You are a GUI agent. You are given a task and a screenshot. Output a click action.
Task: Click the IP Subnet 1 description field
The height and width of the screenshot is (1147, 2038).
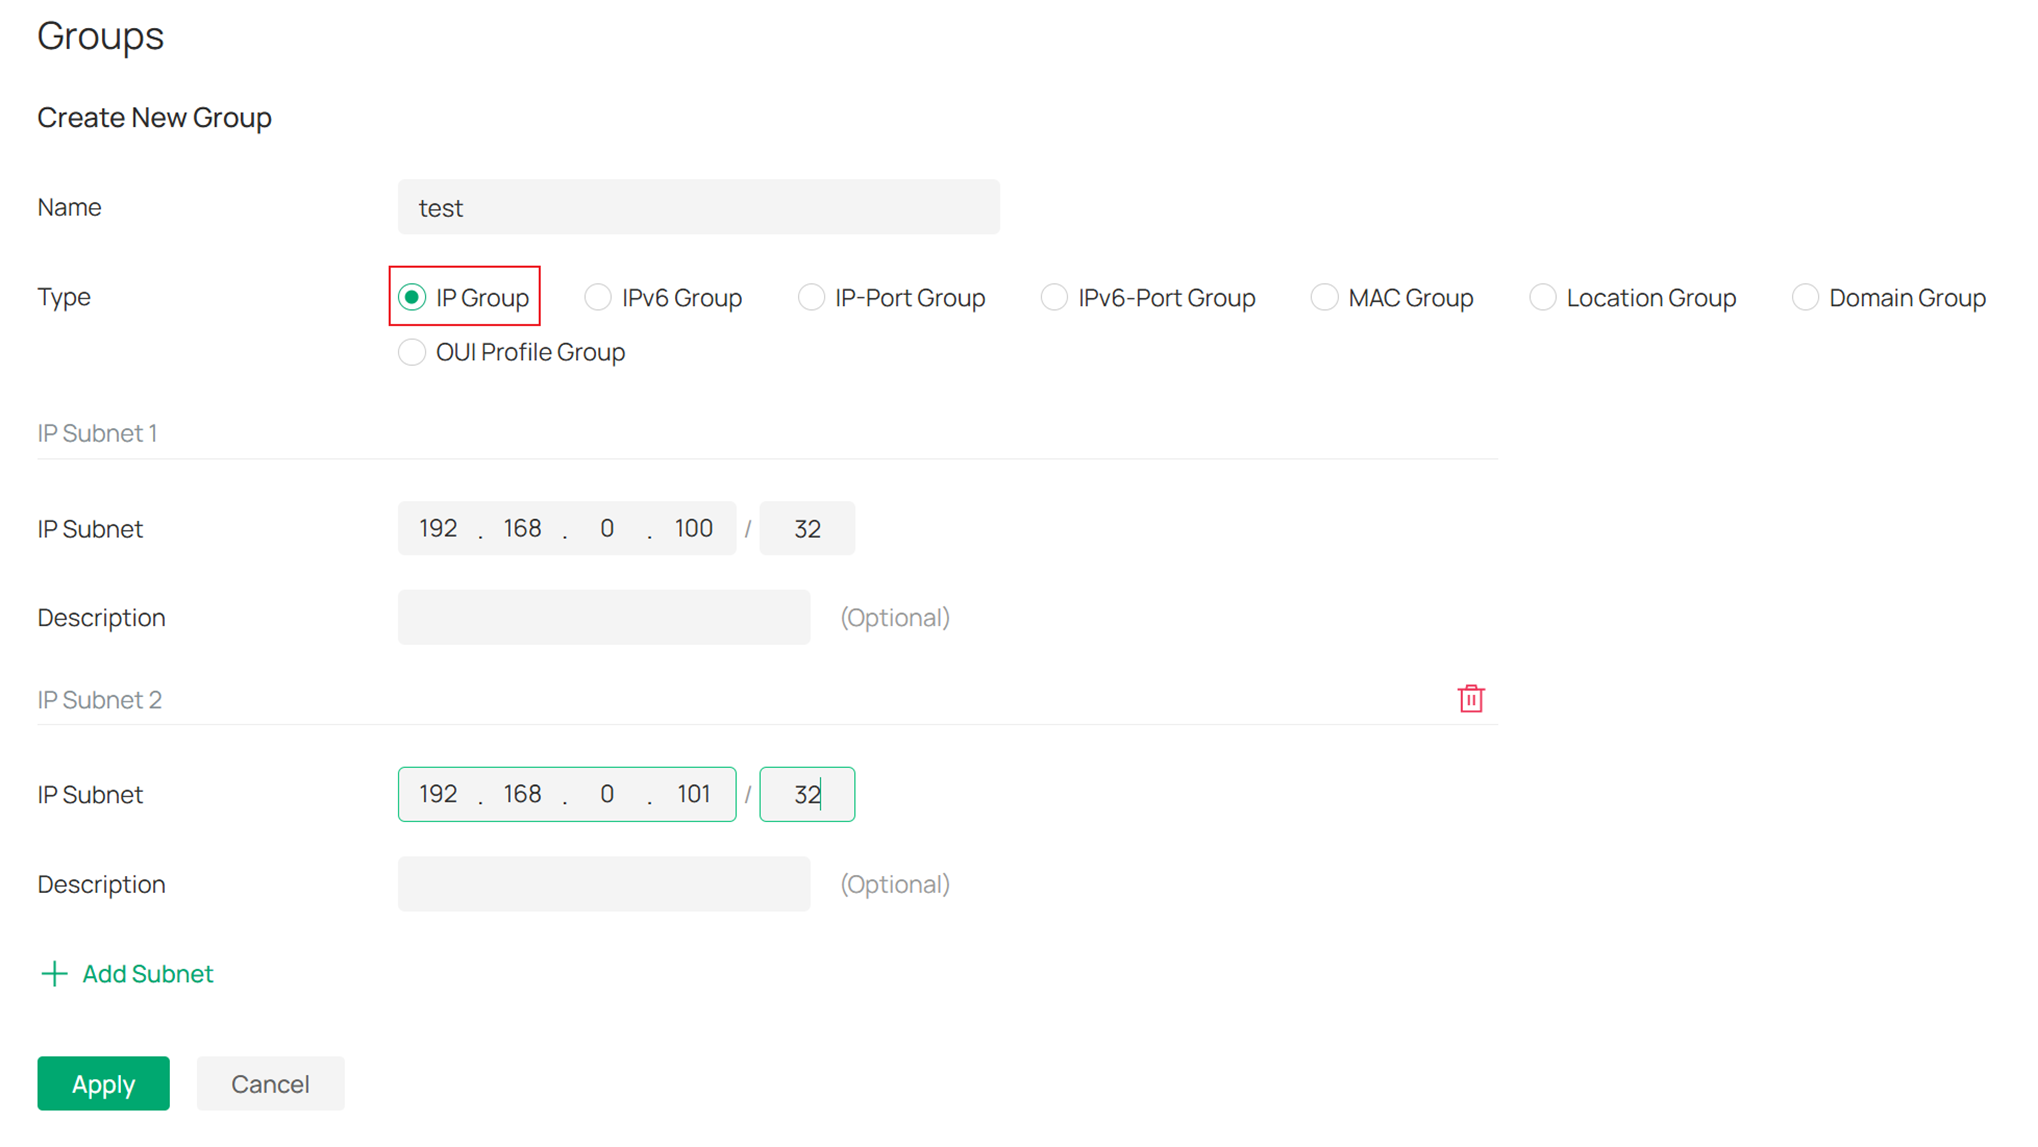point(604,617)
